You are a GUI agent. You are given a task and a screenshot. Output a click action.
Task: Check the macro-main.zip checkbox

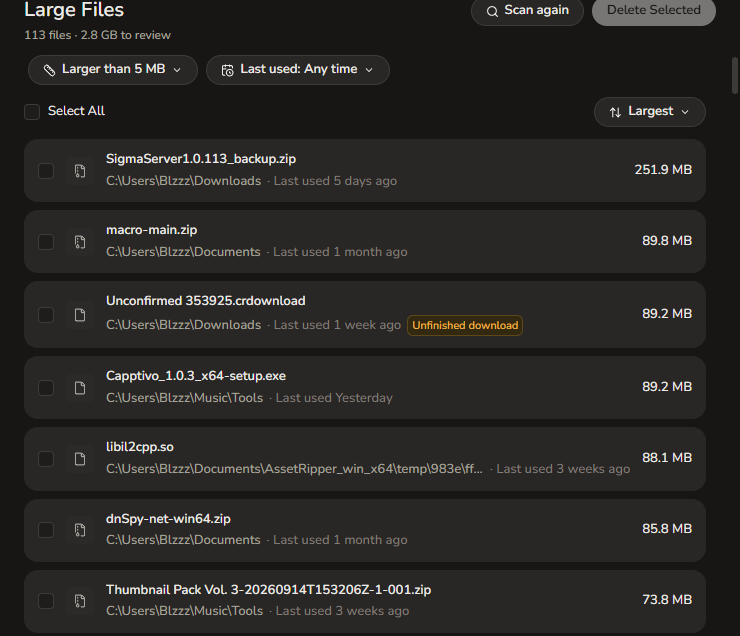(x=46, y=242)
